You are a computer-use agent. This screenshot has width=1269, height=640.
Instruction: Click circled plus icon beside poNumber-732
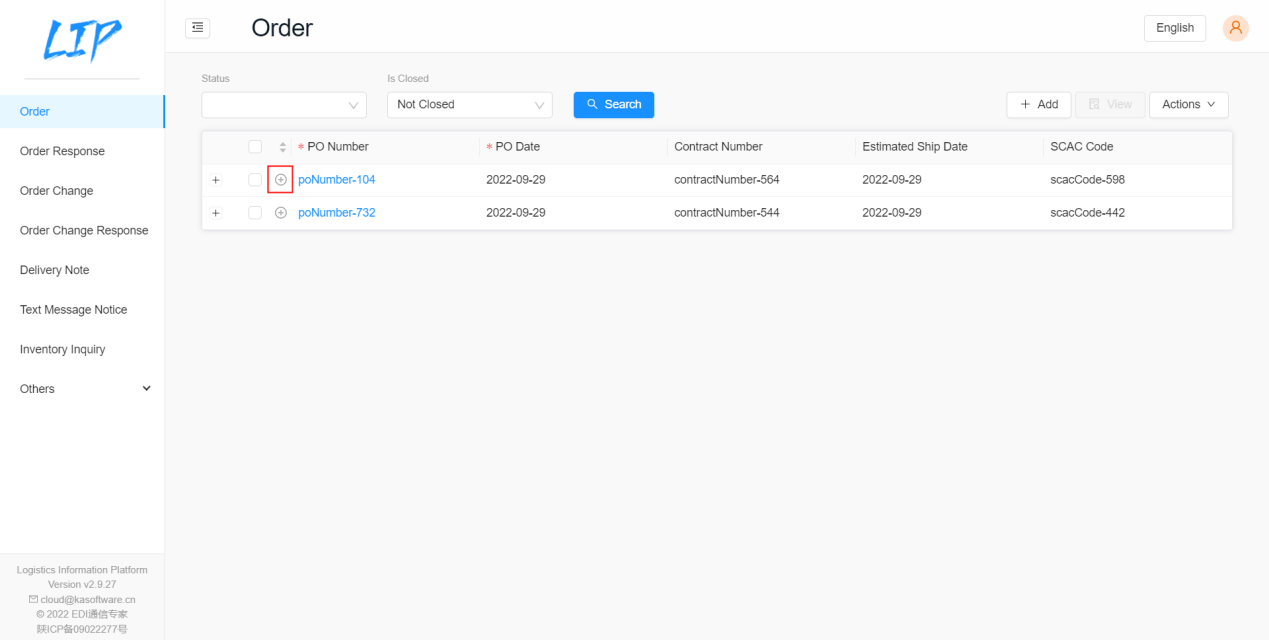coord(281,213)
